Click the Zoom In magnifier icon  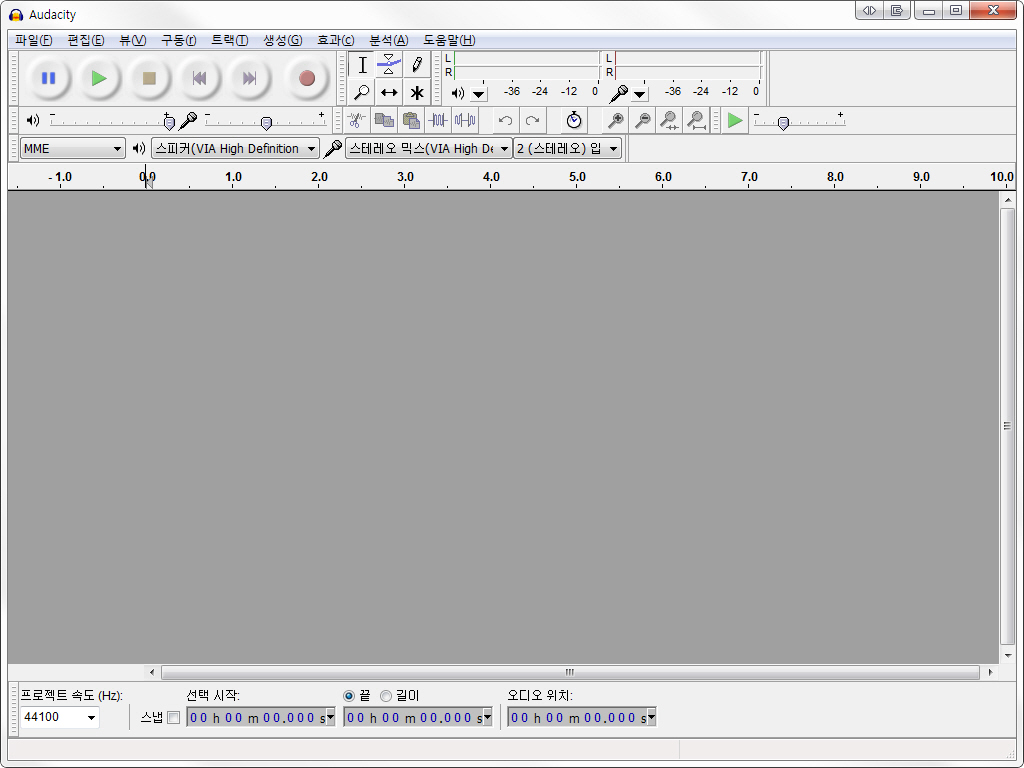click(x=615, y=120)
